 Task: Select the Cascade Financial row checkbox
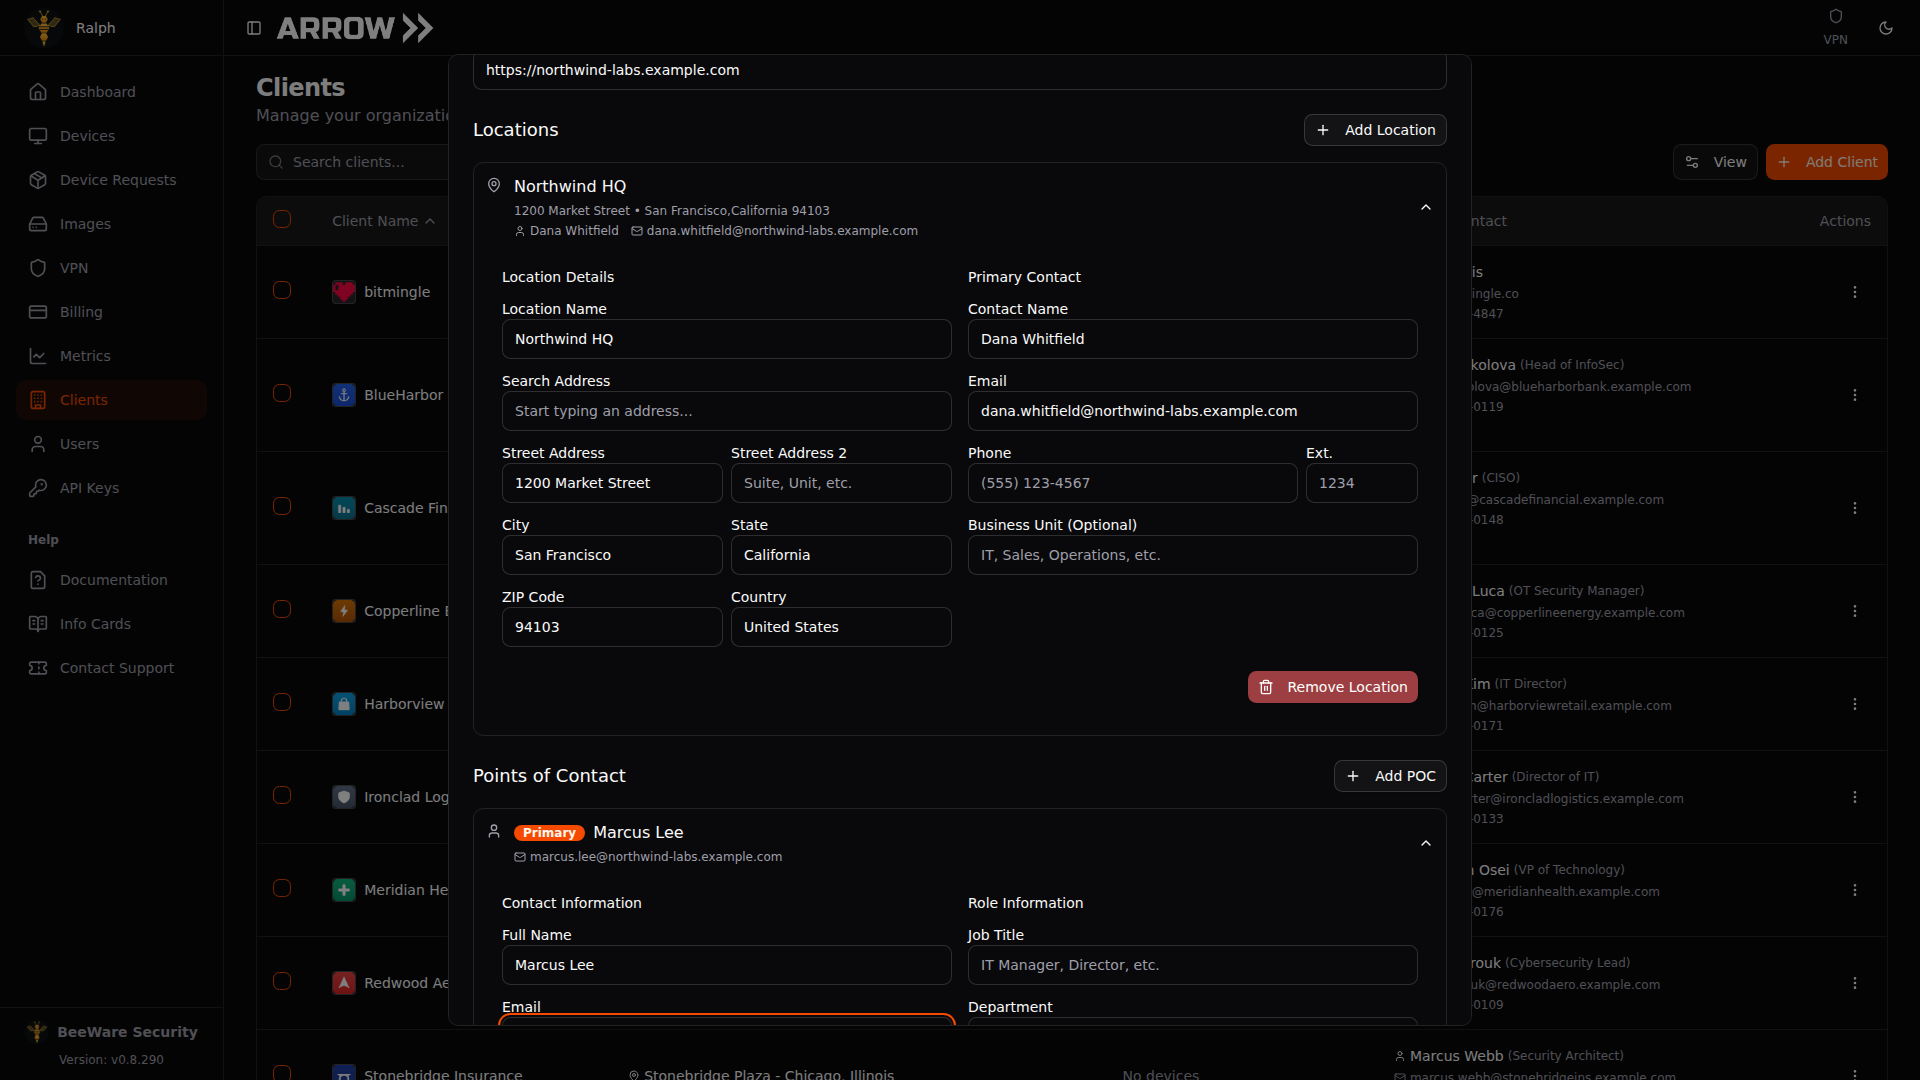(x=282, y=506)
